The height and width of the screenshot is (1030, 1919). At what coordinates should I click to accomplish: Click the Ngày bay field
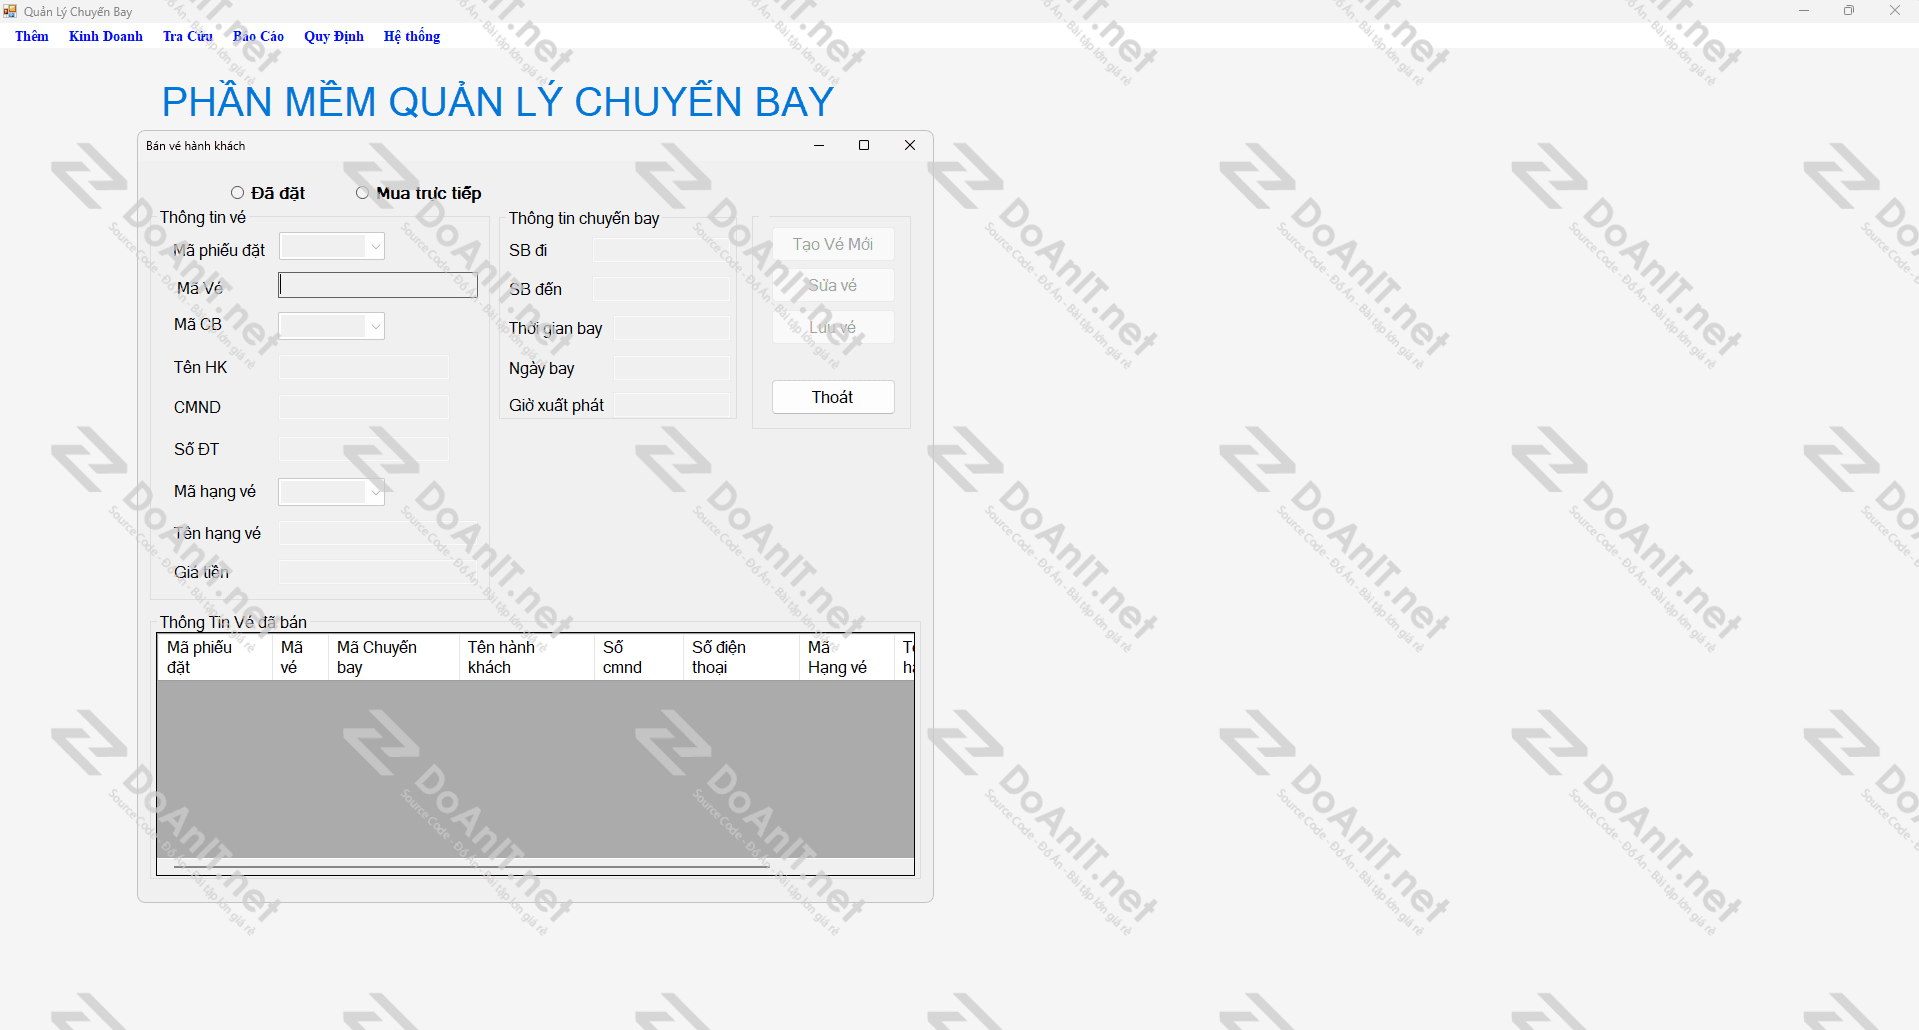(672, 368)
